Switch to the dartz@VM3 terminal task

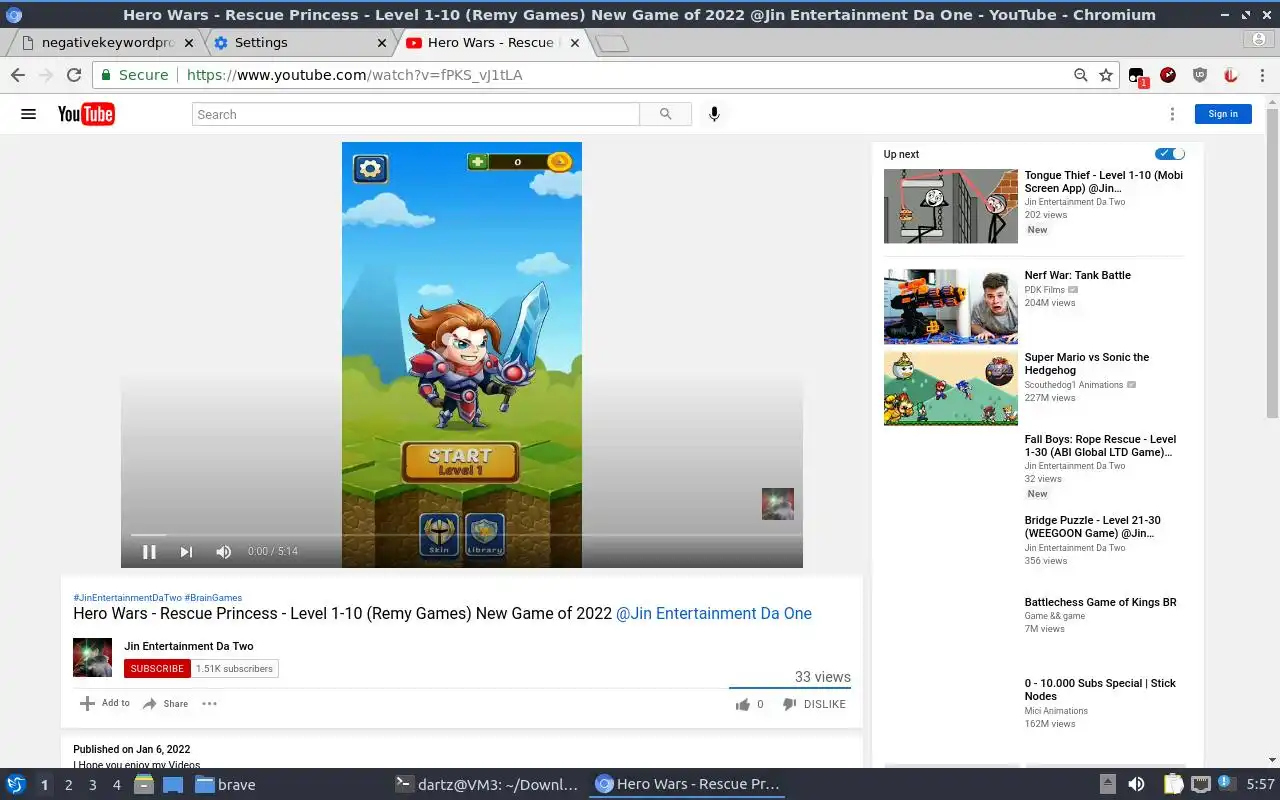488,785
